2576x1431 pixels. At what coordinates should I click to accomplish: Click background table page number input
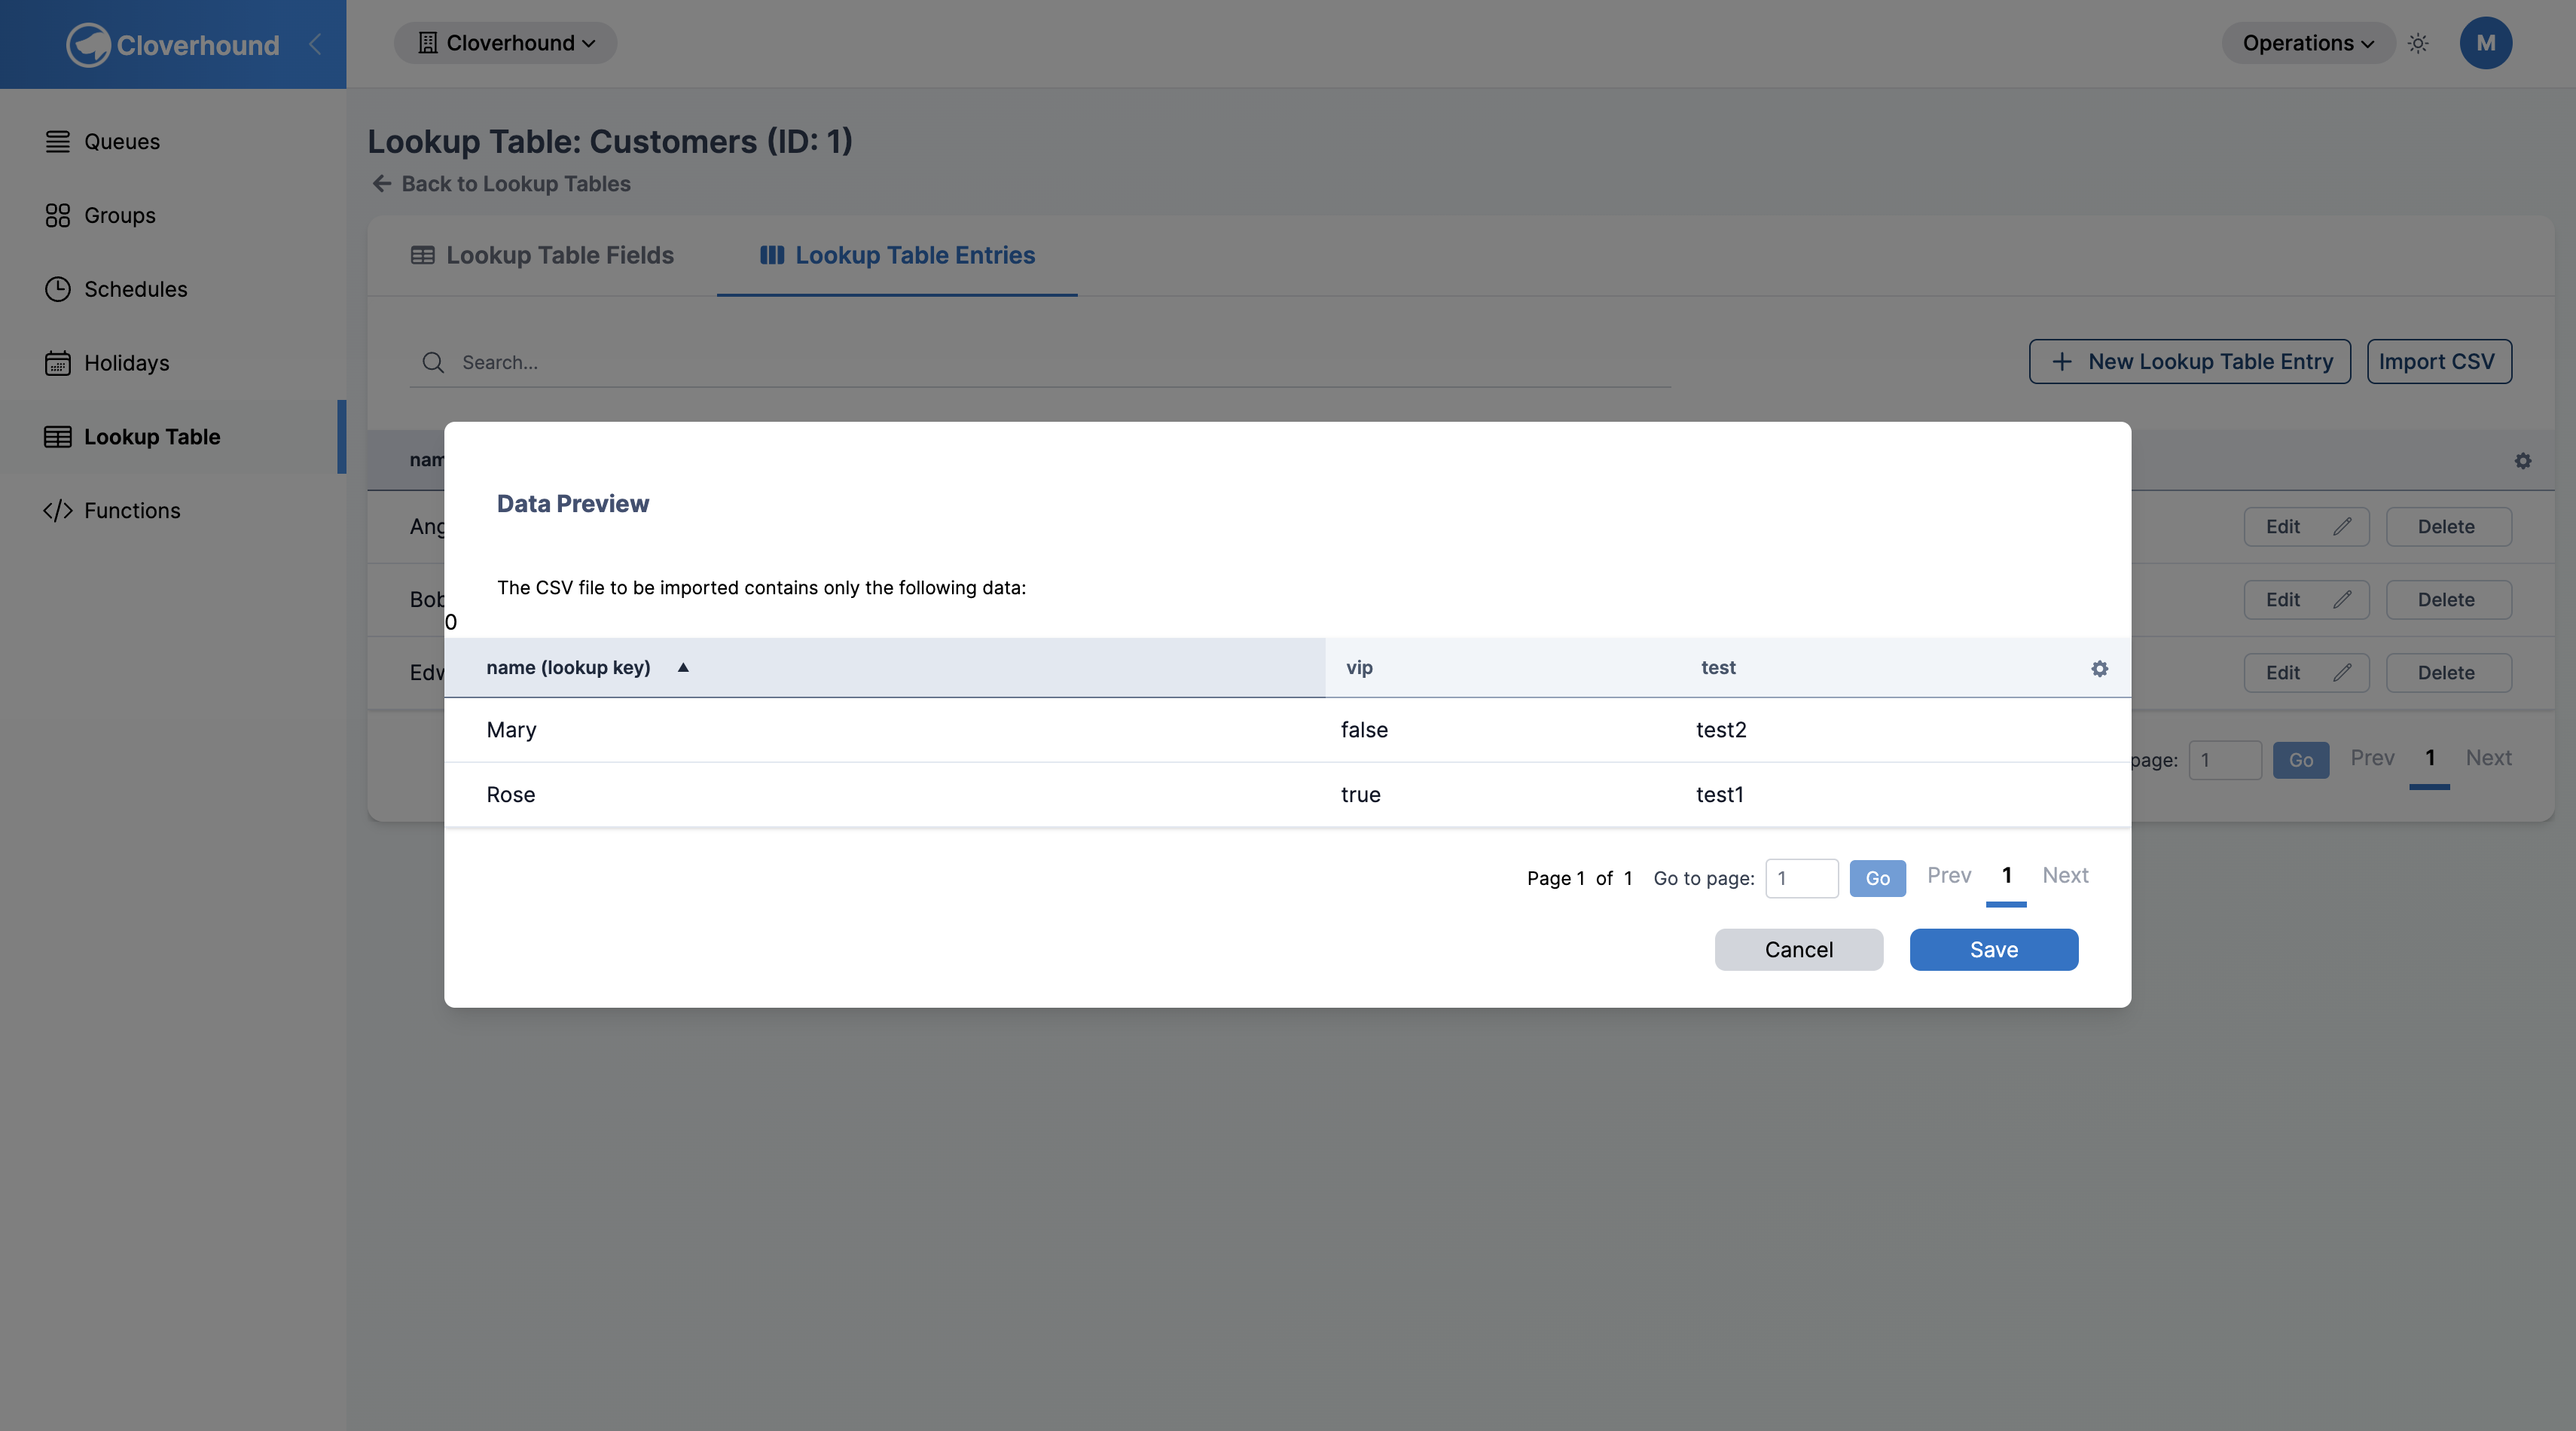[x=2225, y=760]
